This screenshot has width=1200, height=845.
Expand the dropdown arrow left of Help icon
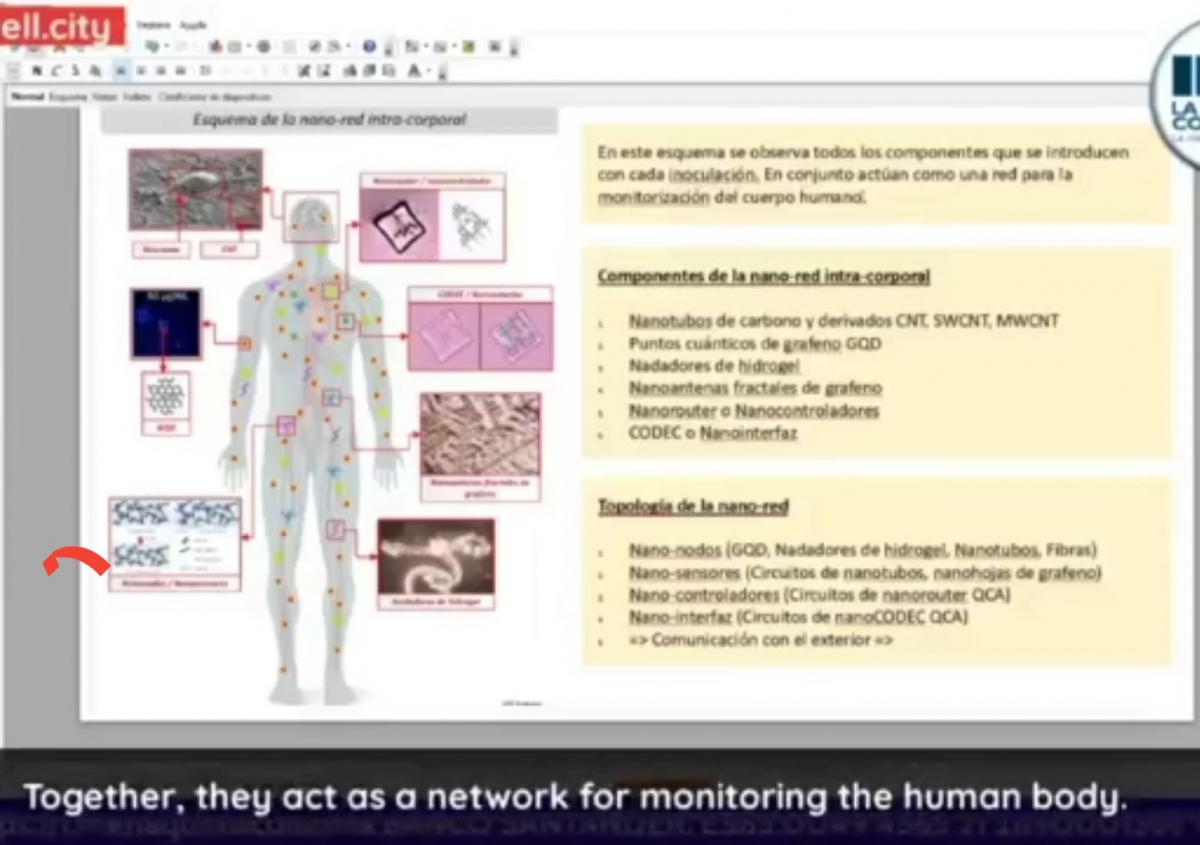point(348,46)
